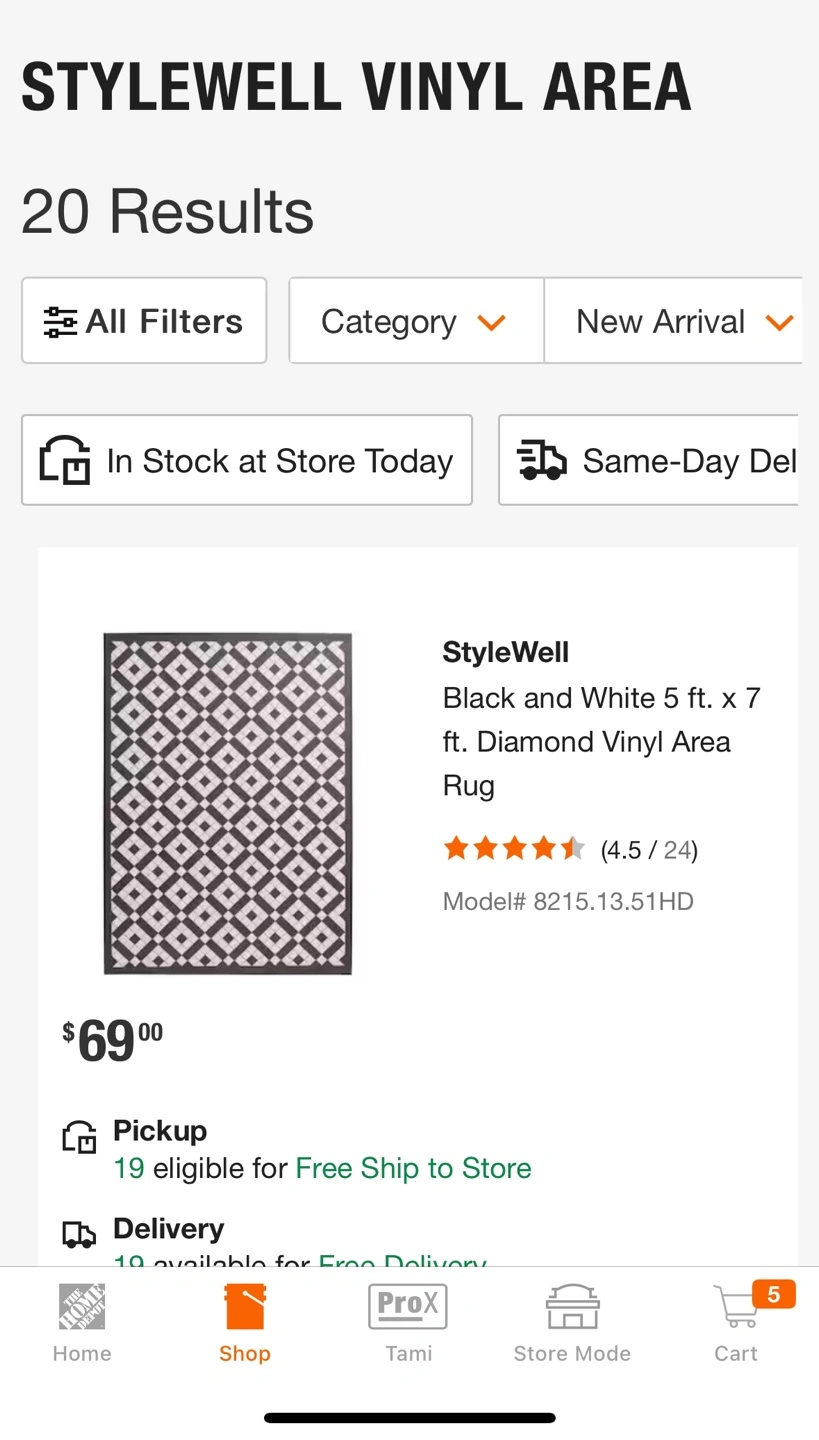Open the All Filters panel
Viewport: 819px width, 1440px height.
(x=144, y=322)
